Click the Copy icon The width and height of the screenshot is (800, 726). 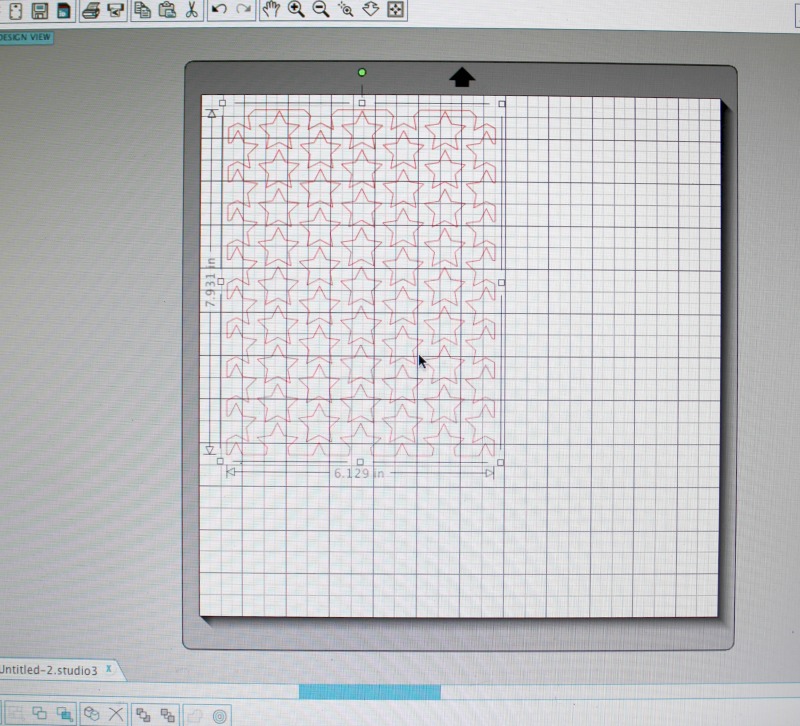143,10
